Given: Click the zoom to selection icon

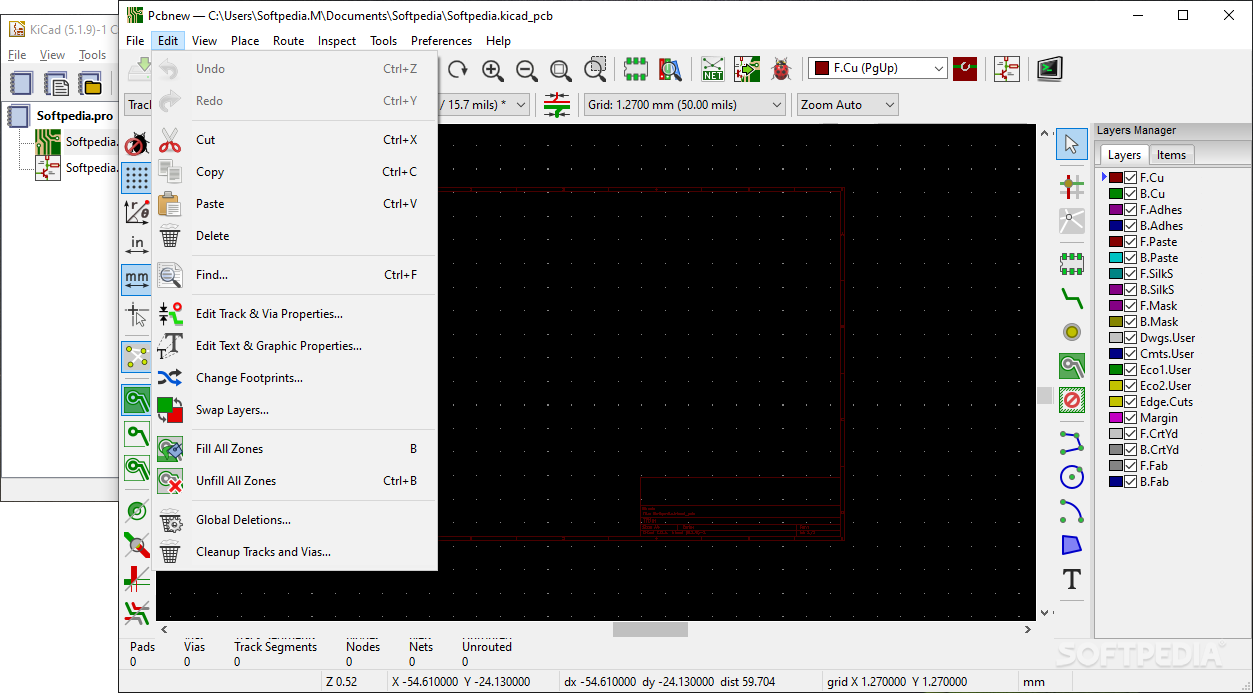Looking at the screenshot, I should tap(595, 69).
